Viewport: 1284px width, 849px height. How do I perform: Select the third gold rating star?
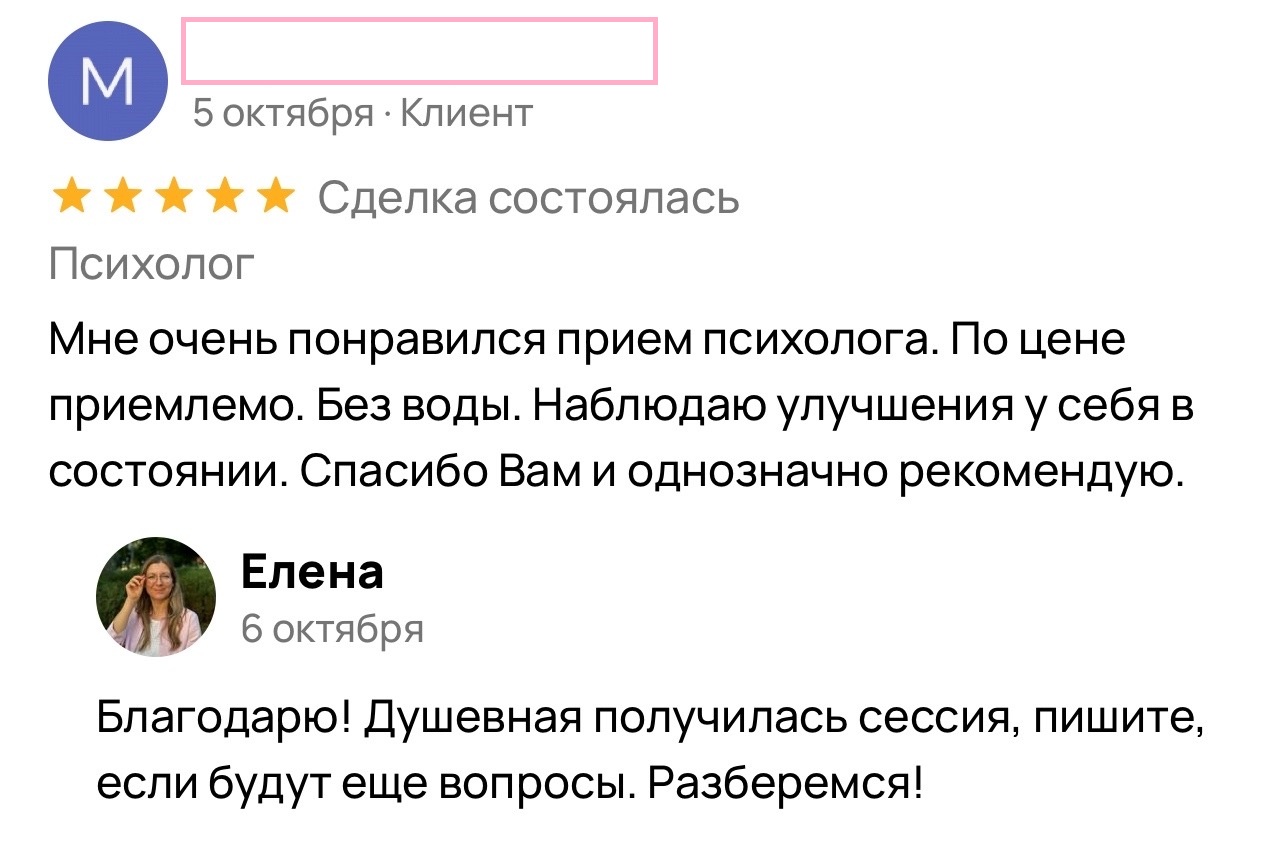pos(173,198)
